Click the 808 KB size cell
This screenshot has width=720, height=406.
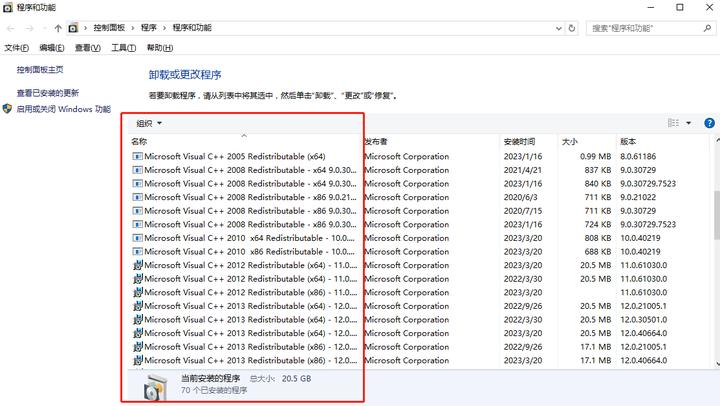point(597,238)
